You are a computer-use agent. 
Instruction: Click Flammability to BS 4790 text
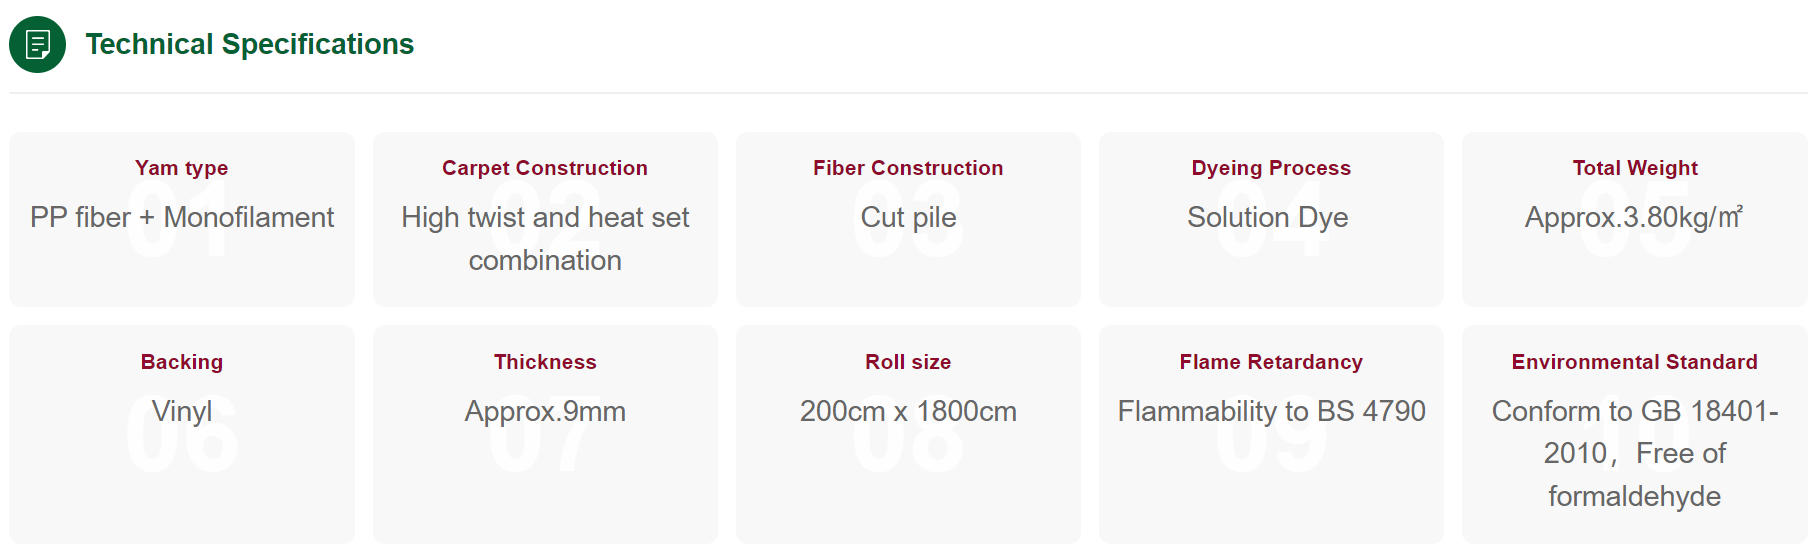pyautogui.click(x=1271, y=411)
